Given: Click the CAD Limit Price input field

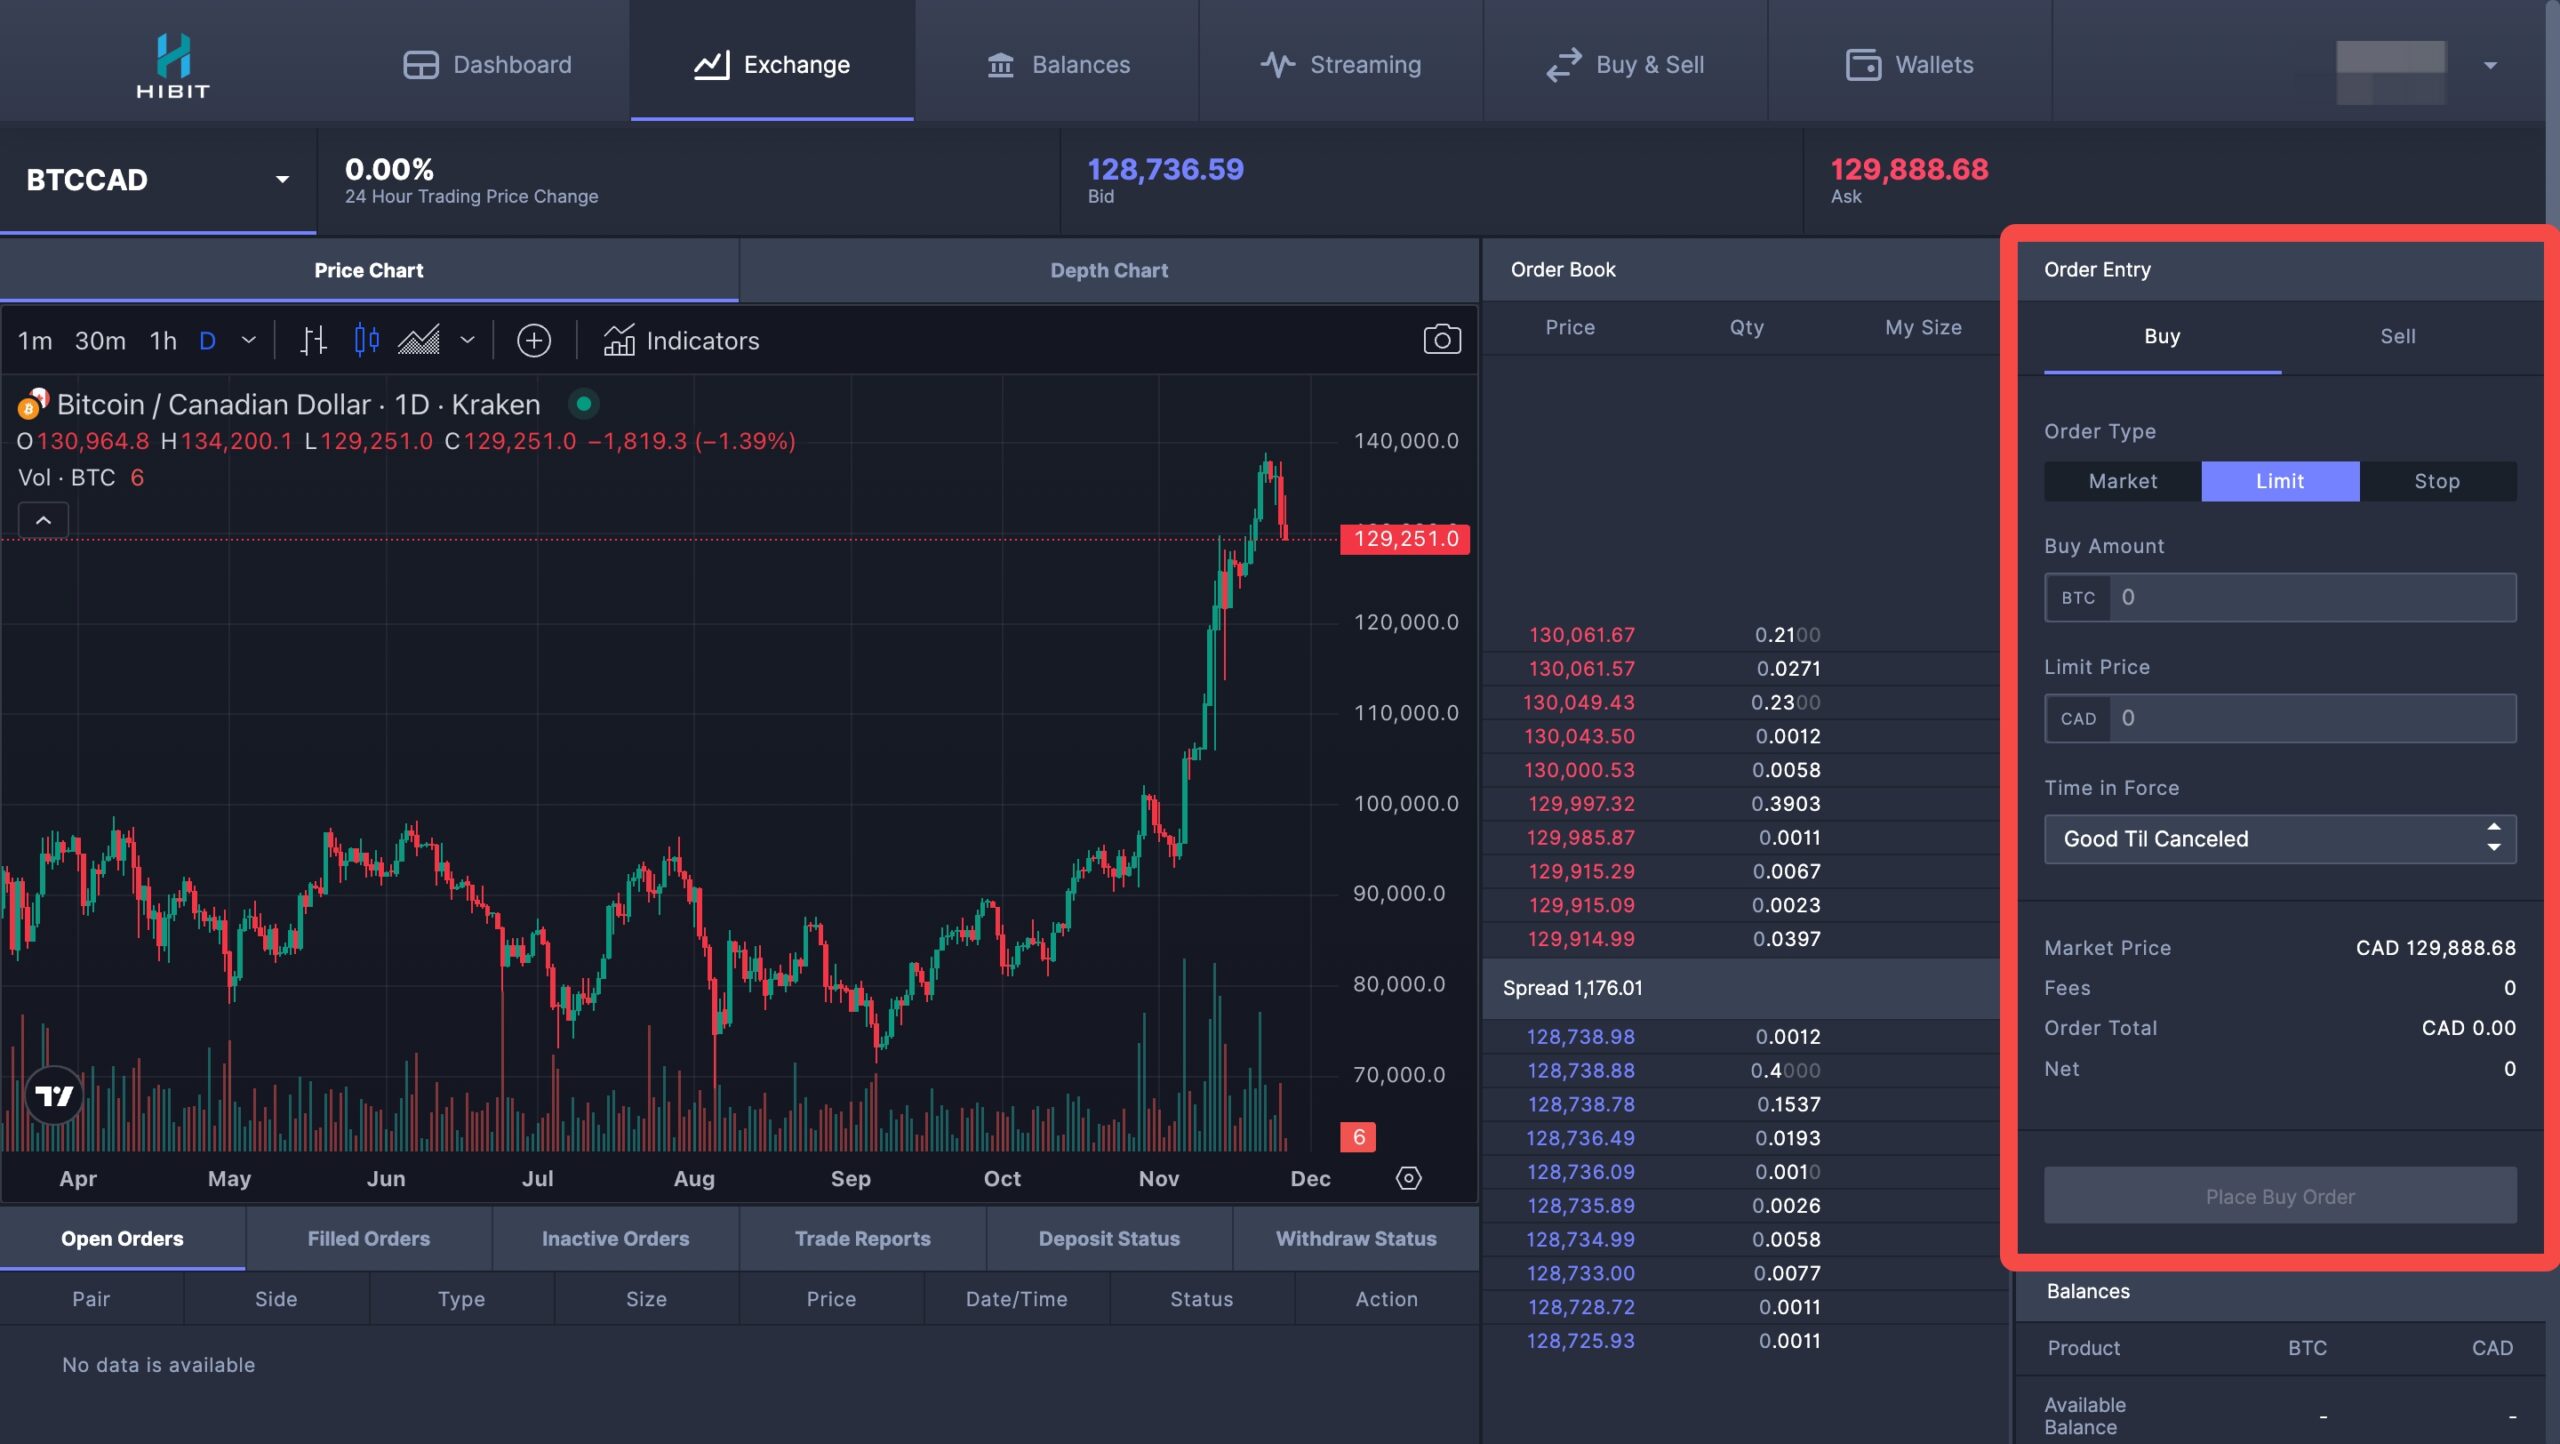Looking at the screenshot, I should (2280, 718).
